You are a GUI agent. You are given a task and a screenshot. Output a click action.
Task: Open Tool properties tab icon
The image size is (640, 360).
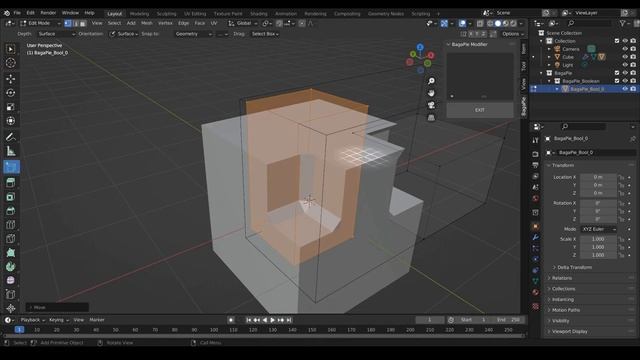click(x=536, y=140)
